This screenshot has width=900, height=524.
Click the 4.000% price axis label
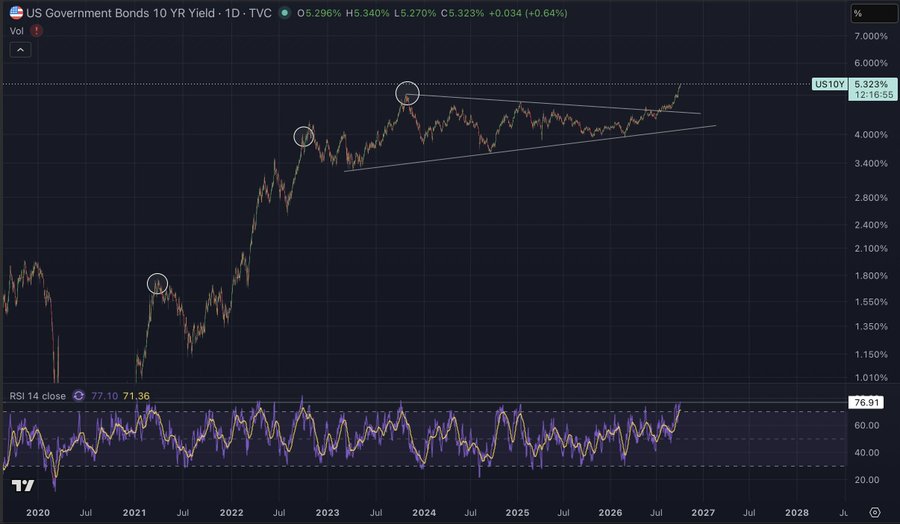(871, 135)
